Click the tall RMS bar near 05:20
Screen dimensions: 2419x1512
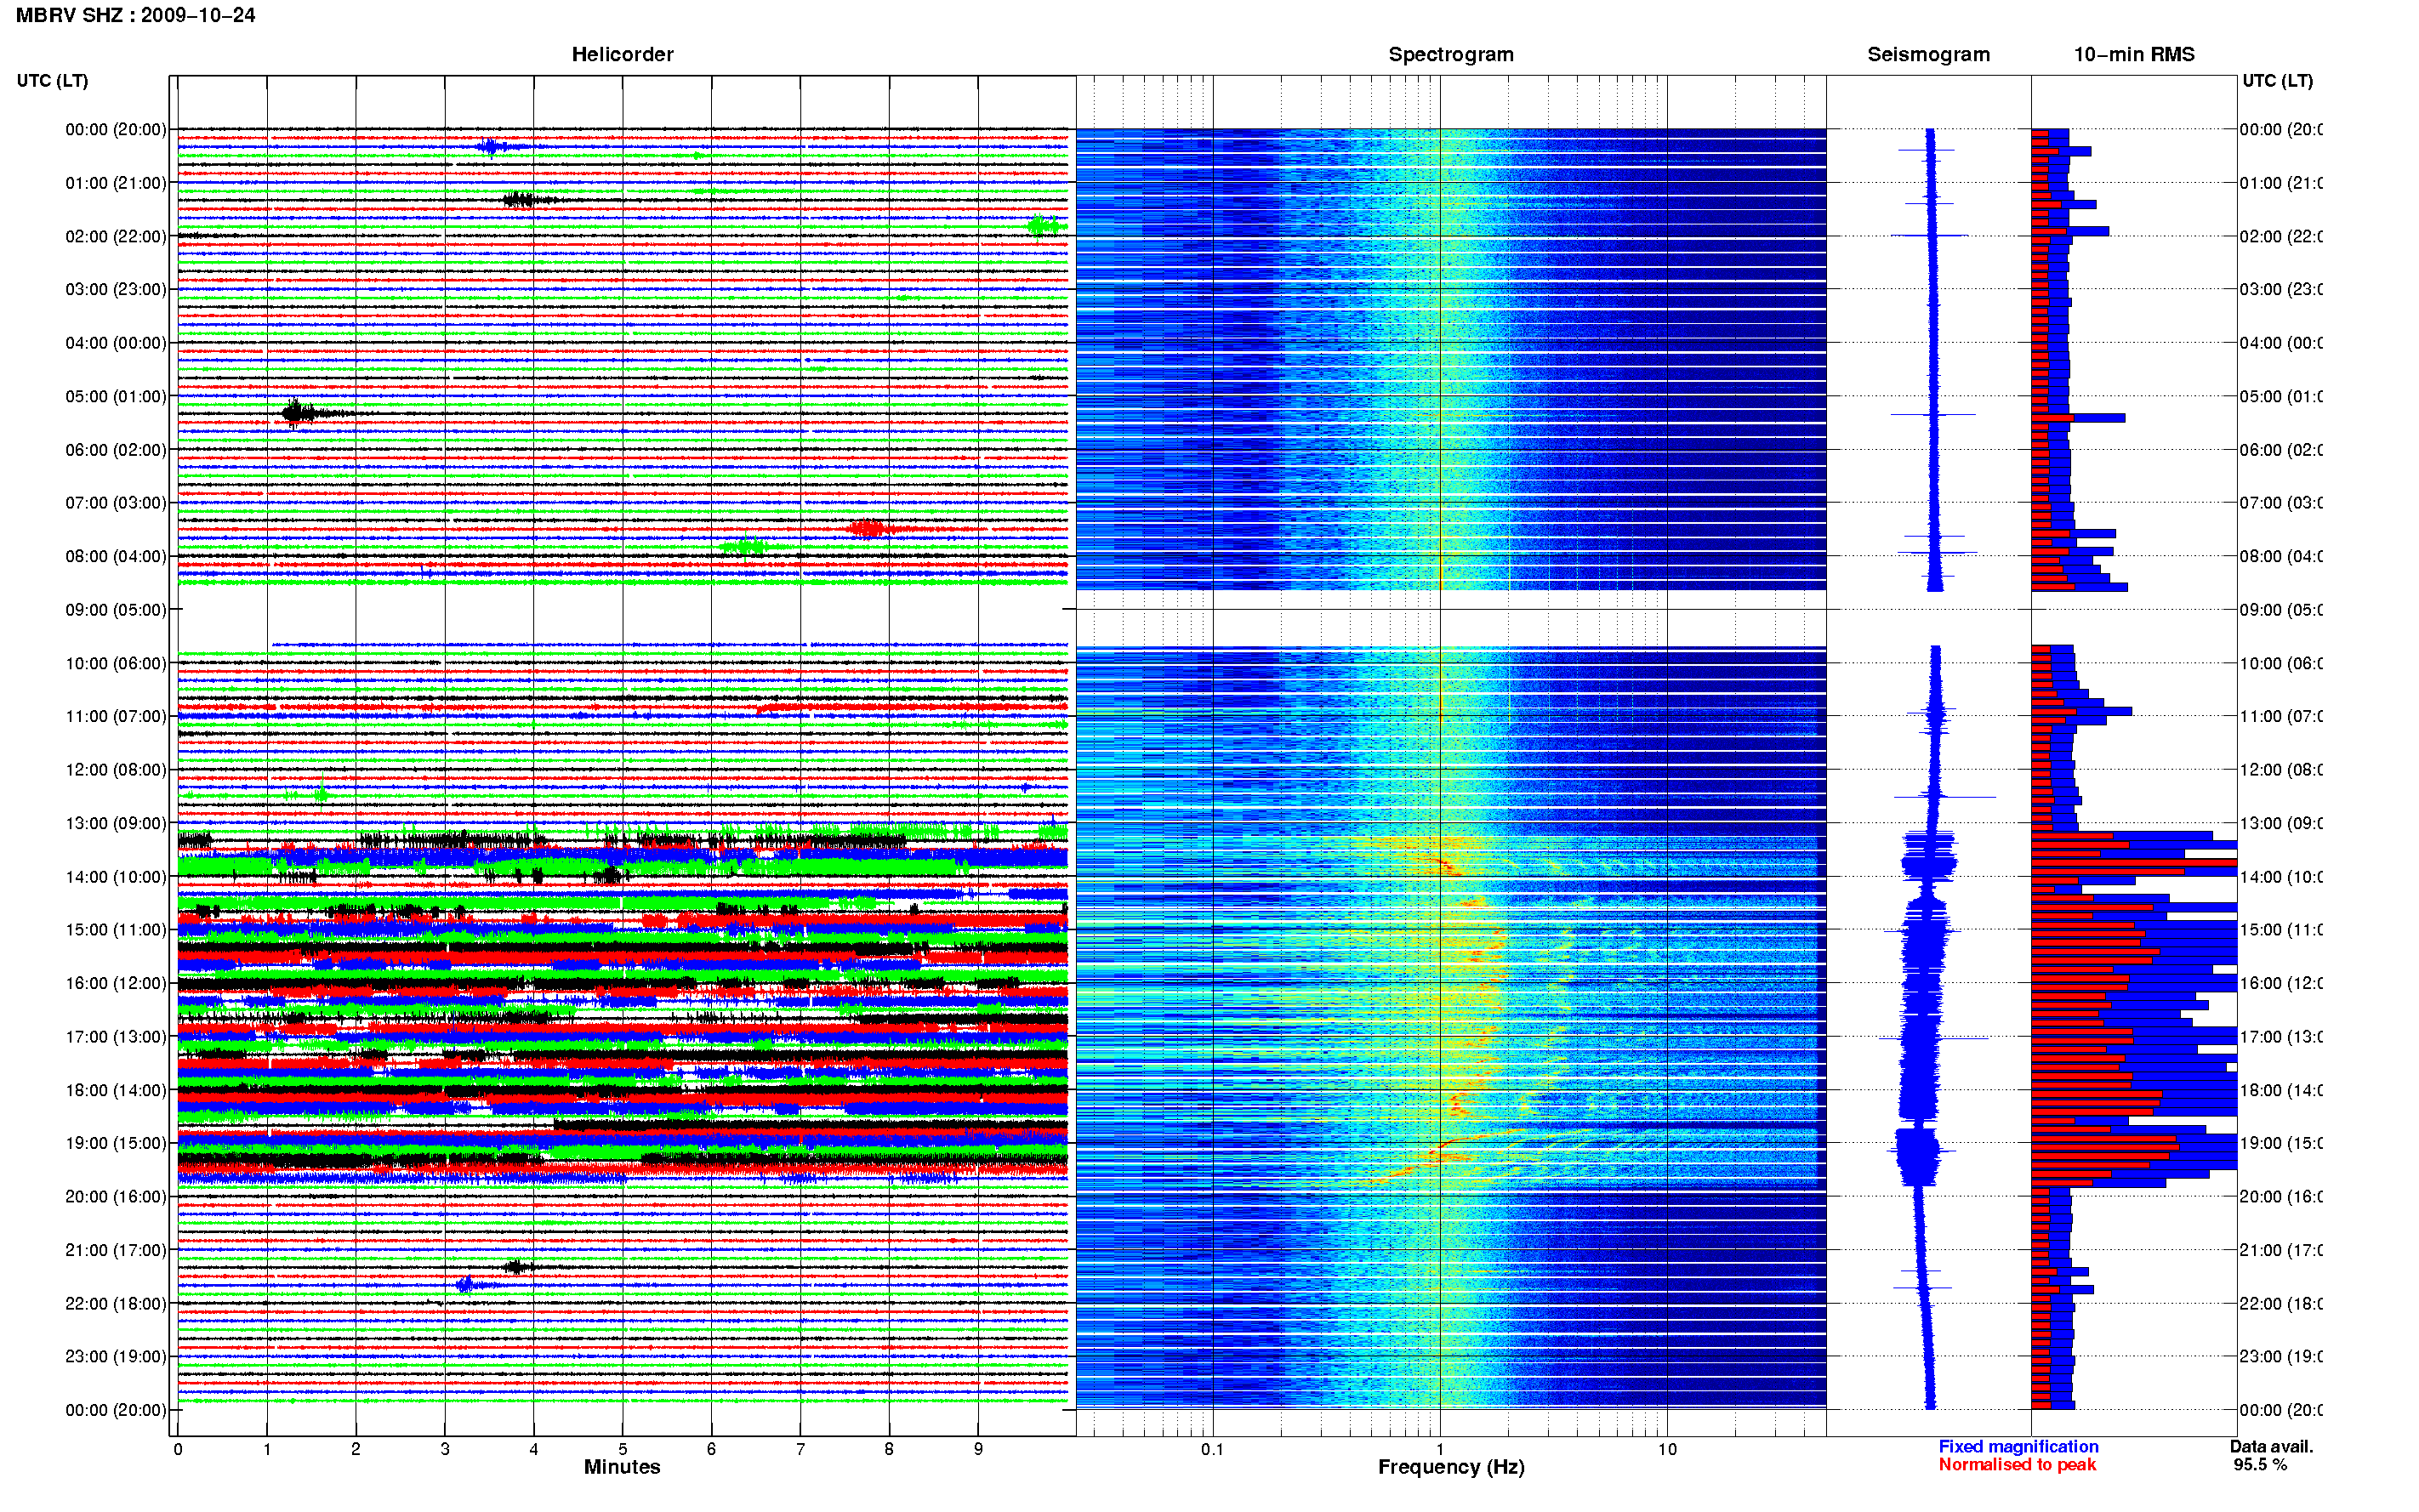pos(2078,418)
